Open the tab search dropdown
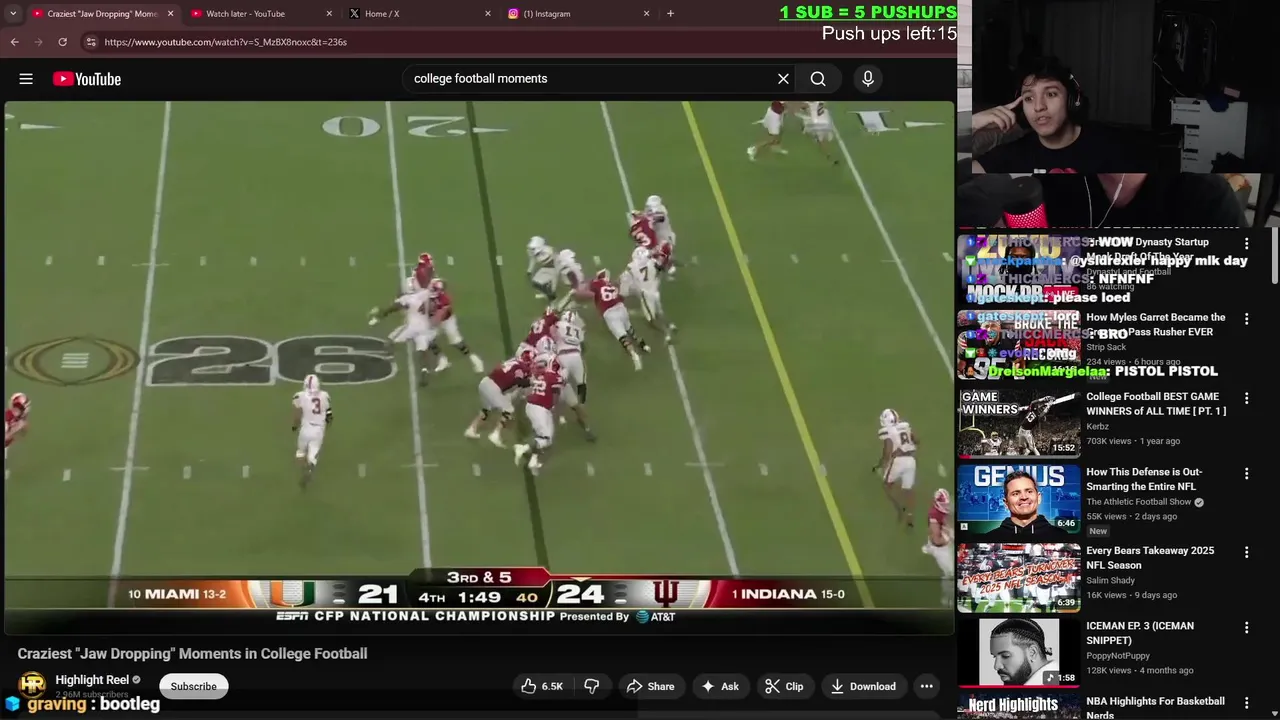The image size is (1280, 720). 12,14
